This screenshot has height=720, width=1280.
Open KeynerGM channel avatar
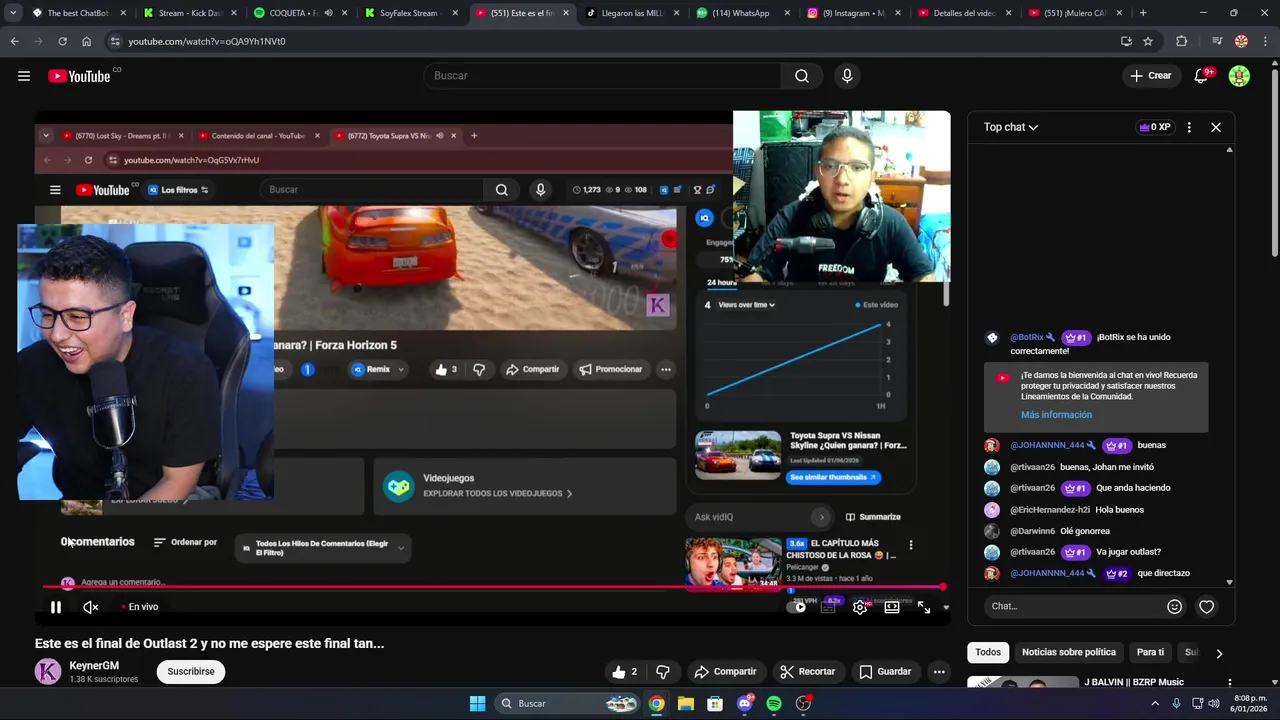click(48, 672)
